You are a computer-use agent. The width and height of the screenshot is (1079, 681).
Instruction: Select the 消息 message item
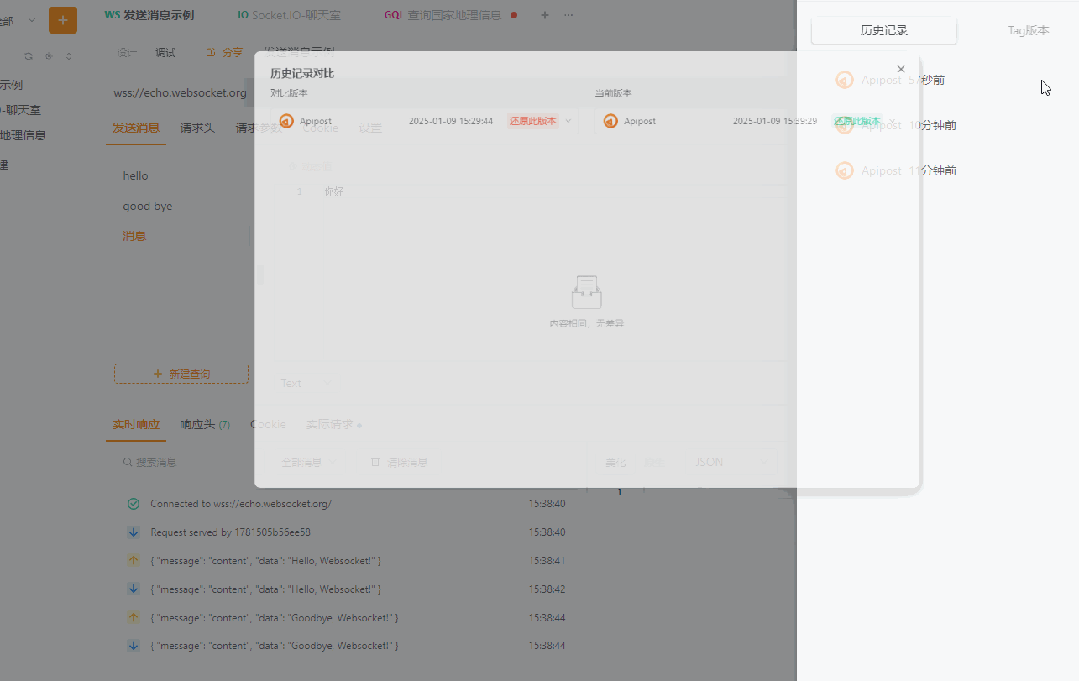pos(134,236)
